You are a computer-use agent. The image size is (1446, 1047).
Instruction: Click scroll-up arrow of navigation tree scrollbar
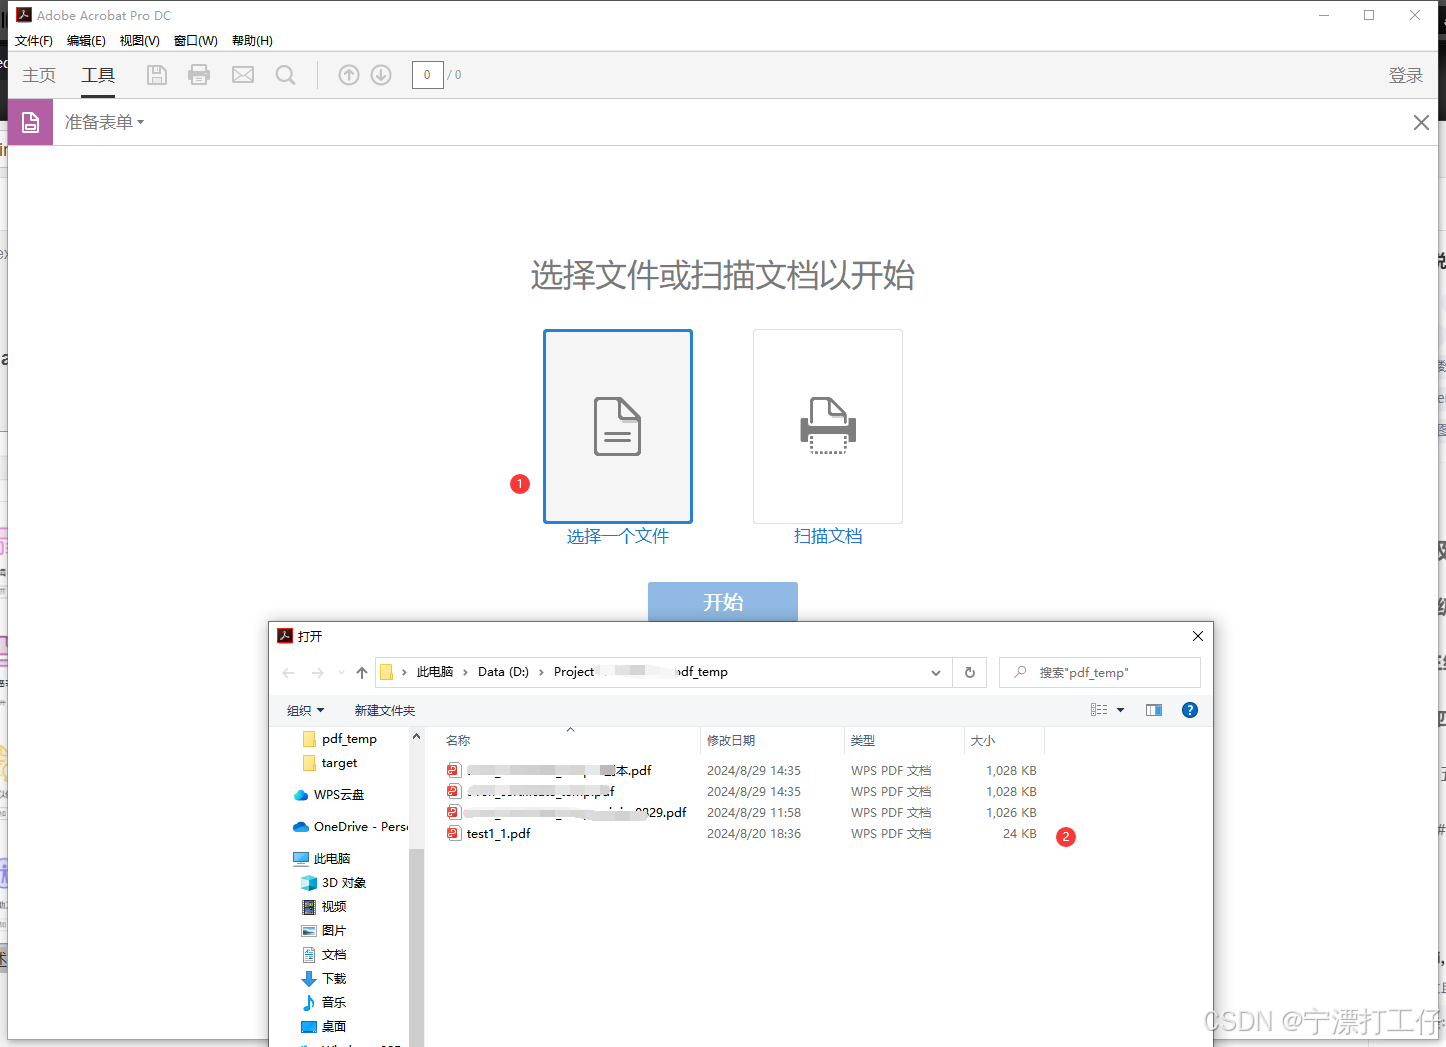coord(416,738)
